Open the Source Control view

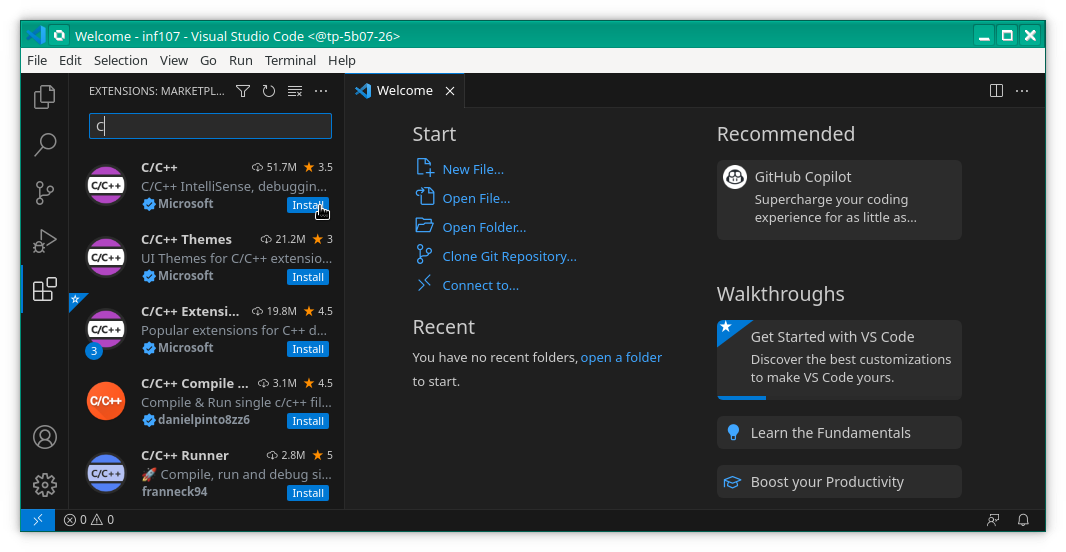pyautogui.click(x=45, y=193)
